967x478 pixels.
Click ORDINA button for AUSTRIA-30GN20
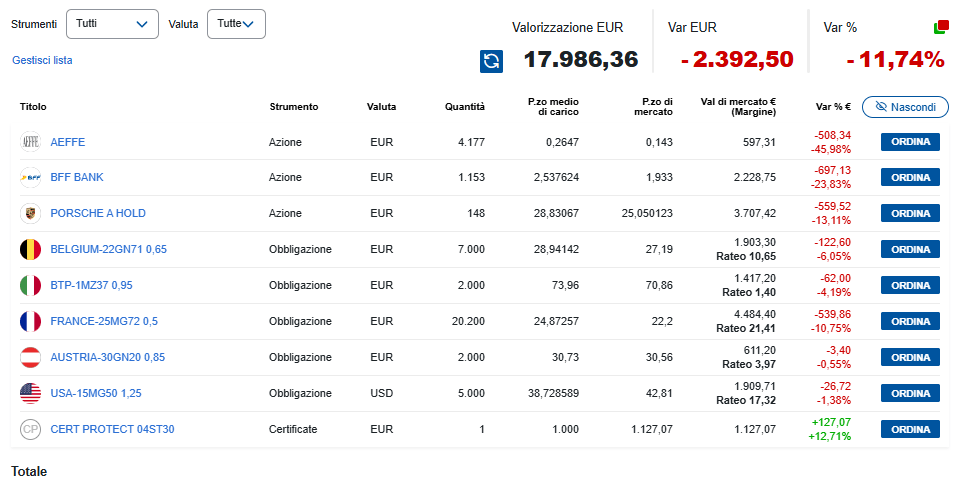910,357
